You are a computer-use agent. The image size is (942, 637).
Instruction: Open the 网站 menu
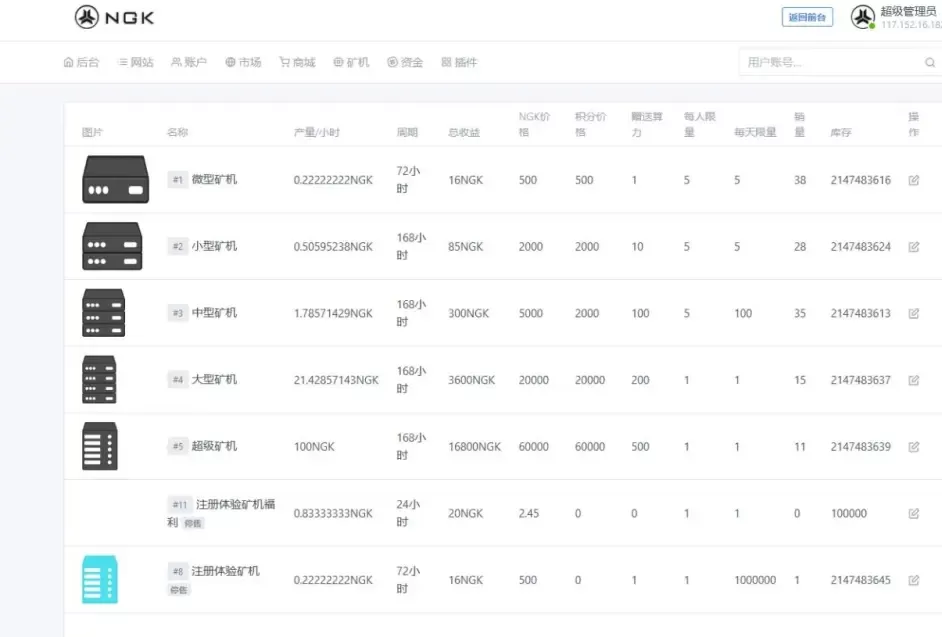[136, 62]
